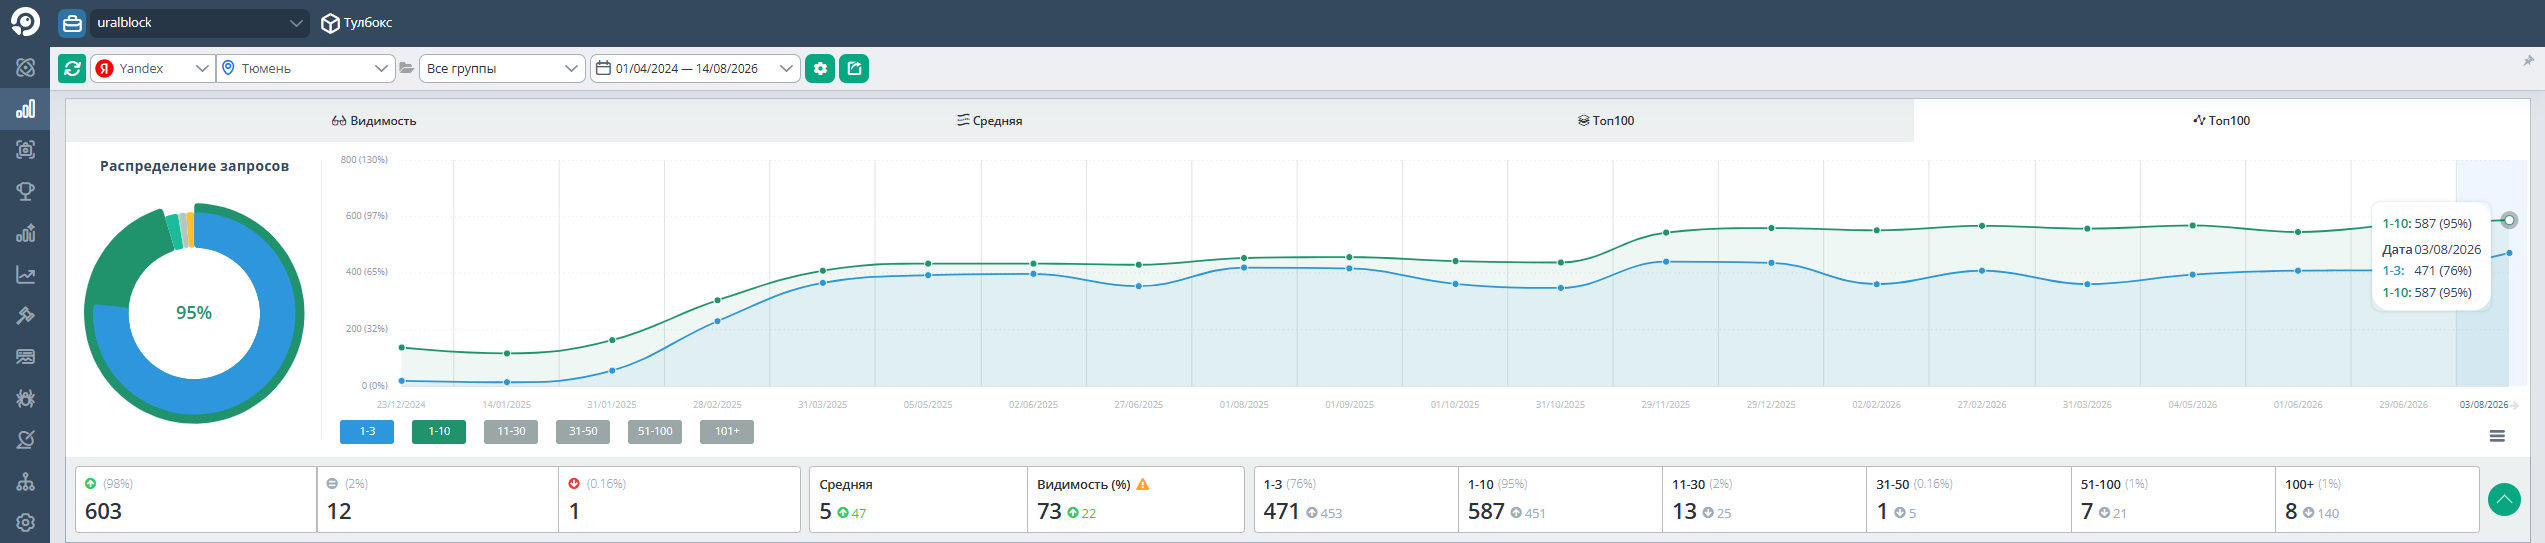Viewport: 2545px width, 543px height.
Task: Open the green settings gear button
Action: point(820,68)
